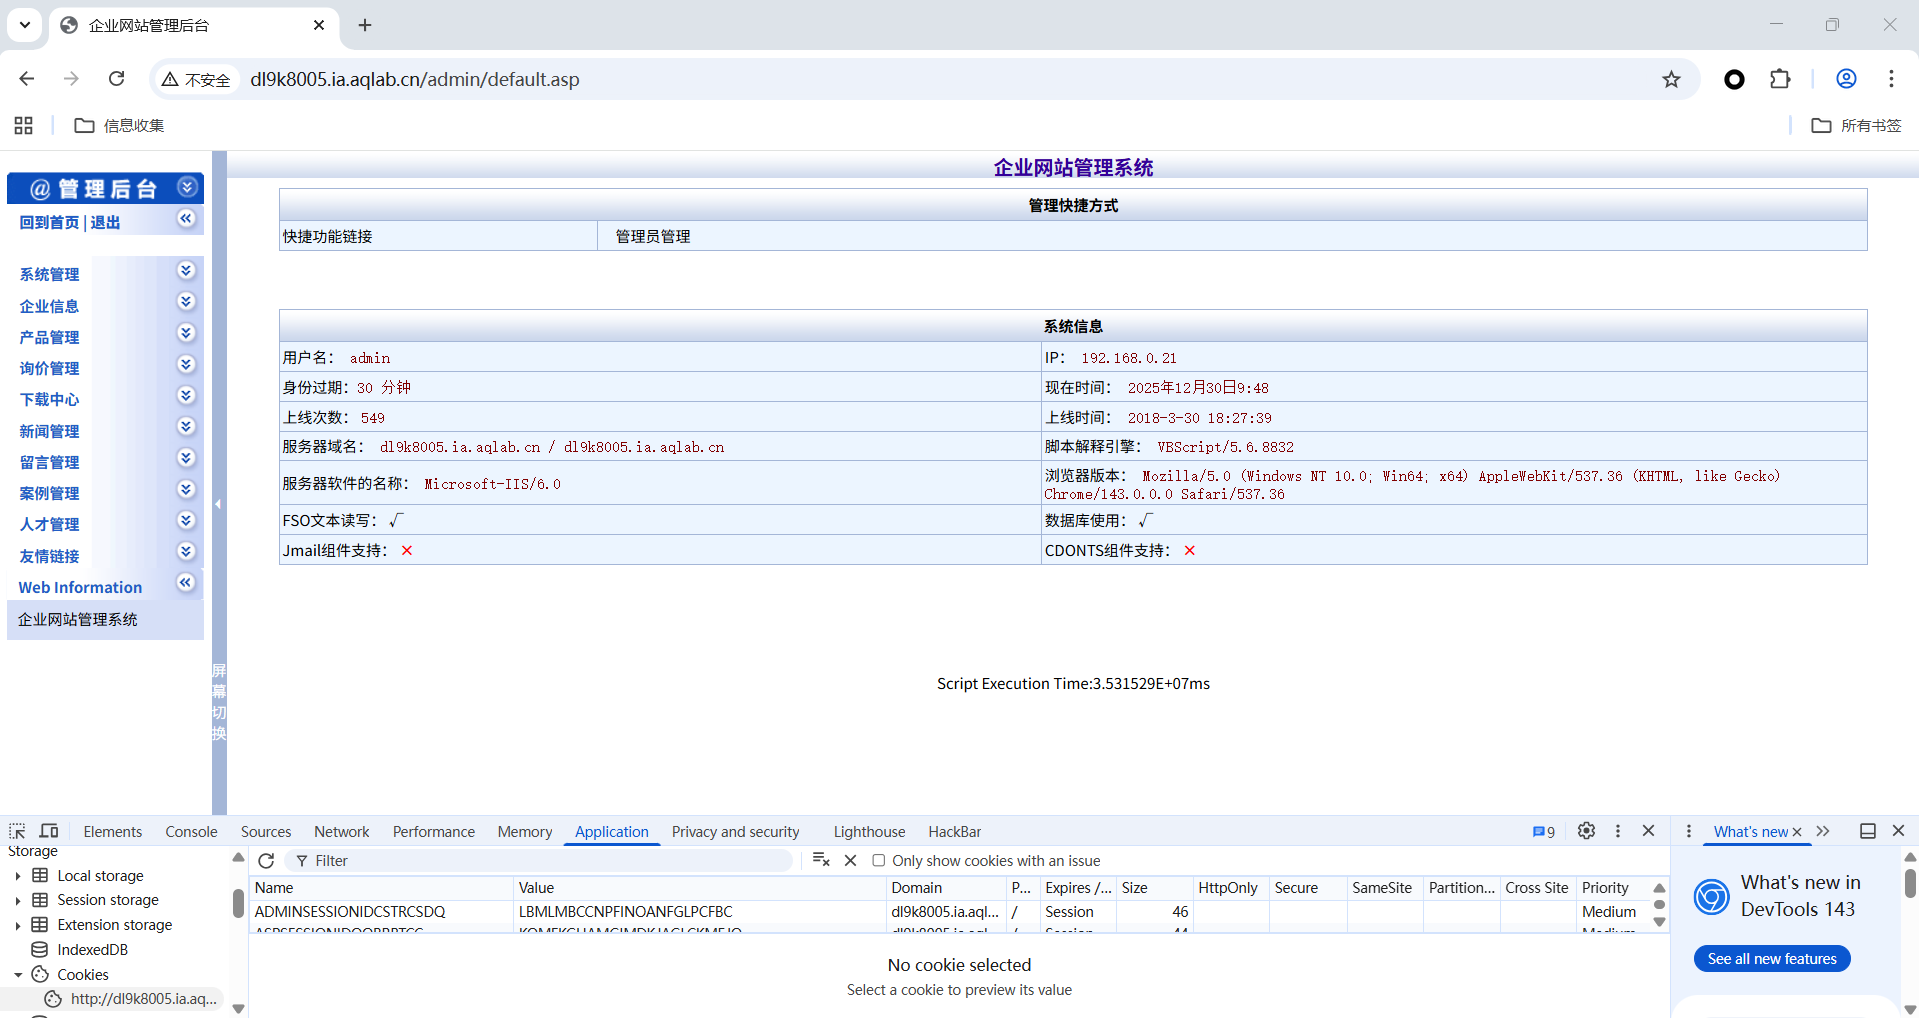Screen dimensions: 1919x1018
Task: Open the drawer panel three-dot menu
Action: 1689,831
